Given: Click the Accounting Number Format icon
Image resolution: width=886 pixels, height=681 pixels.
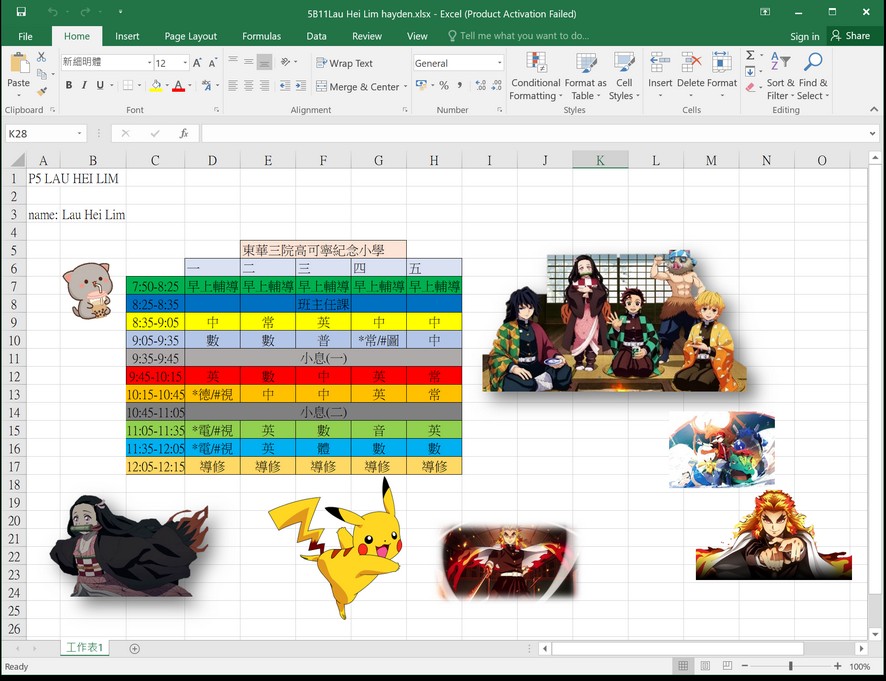Looking at the screenshot, I should (x=422, y=85).
